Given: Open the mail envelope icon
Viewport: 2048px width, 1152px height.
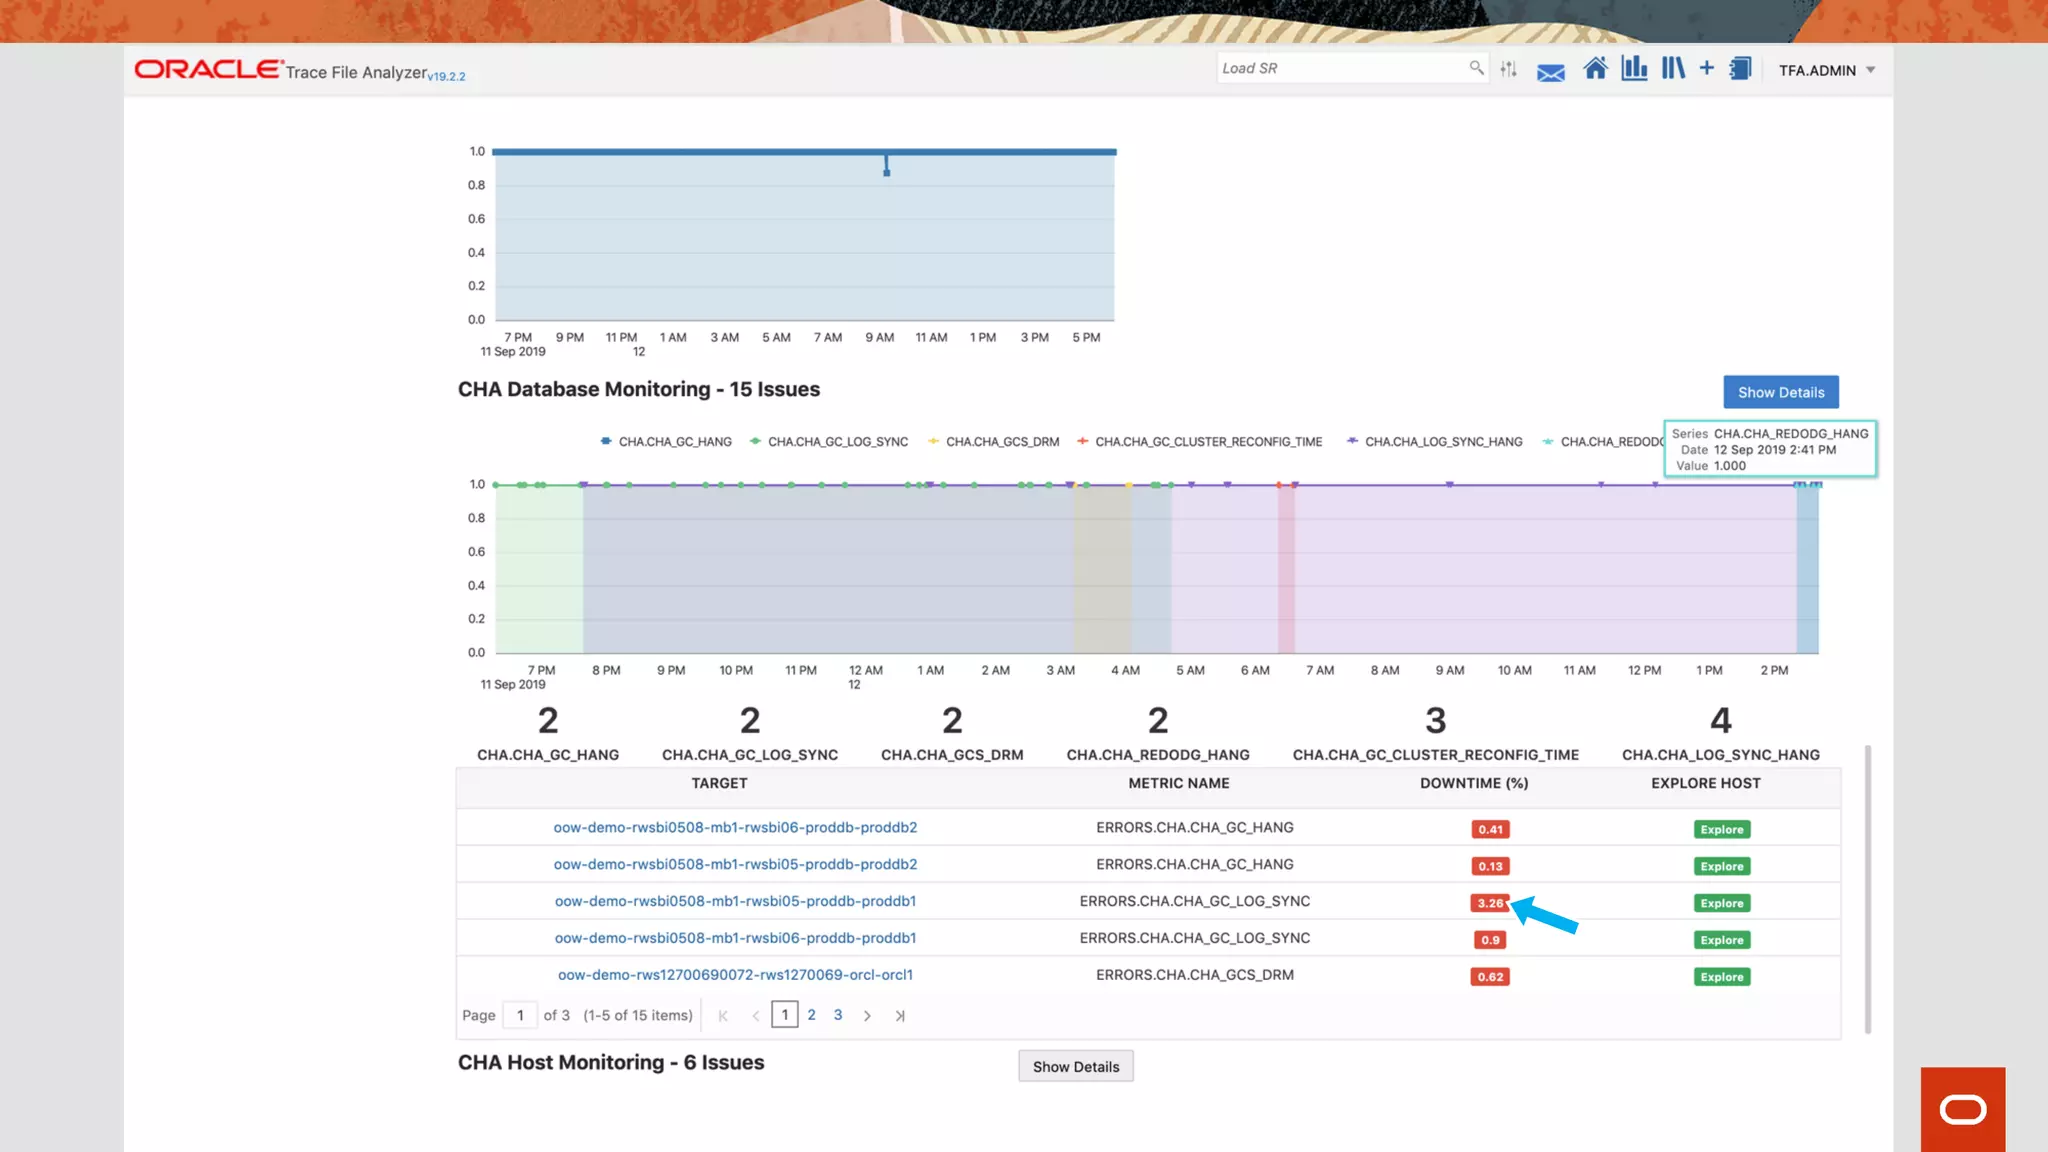Looking at the screenshot, I should [1550, 72].
